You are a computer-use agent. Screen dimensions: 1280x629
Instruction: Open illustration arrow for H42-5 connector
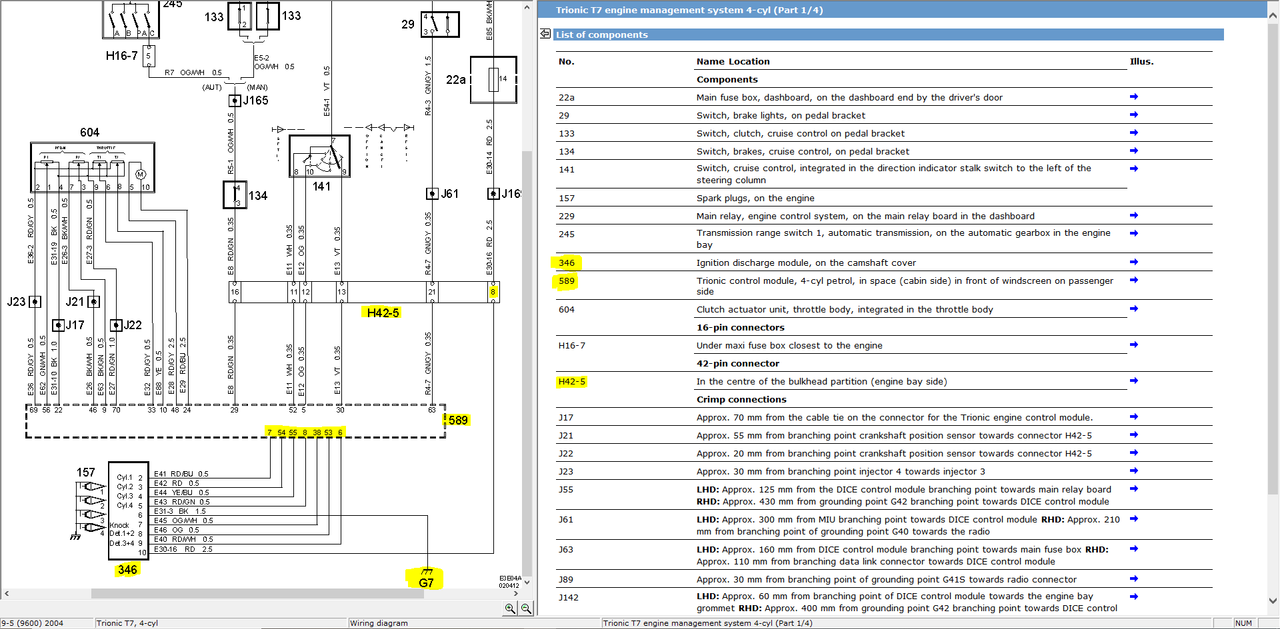tap(1134, 381)
